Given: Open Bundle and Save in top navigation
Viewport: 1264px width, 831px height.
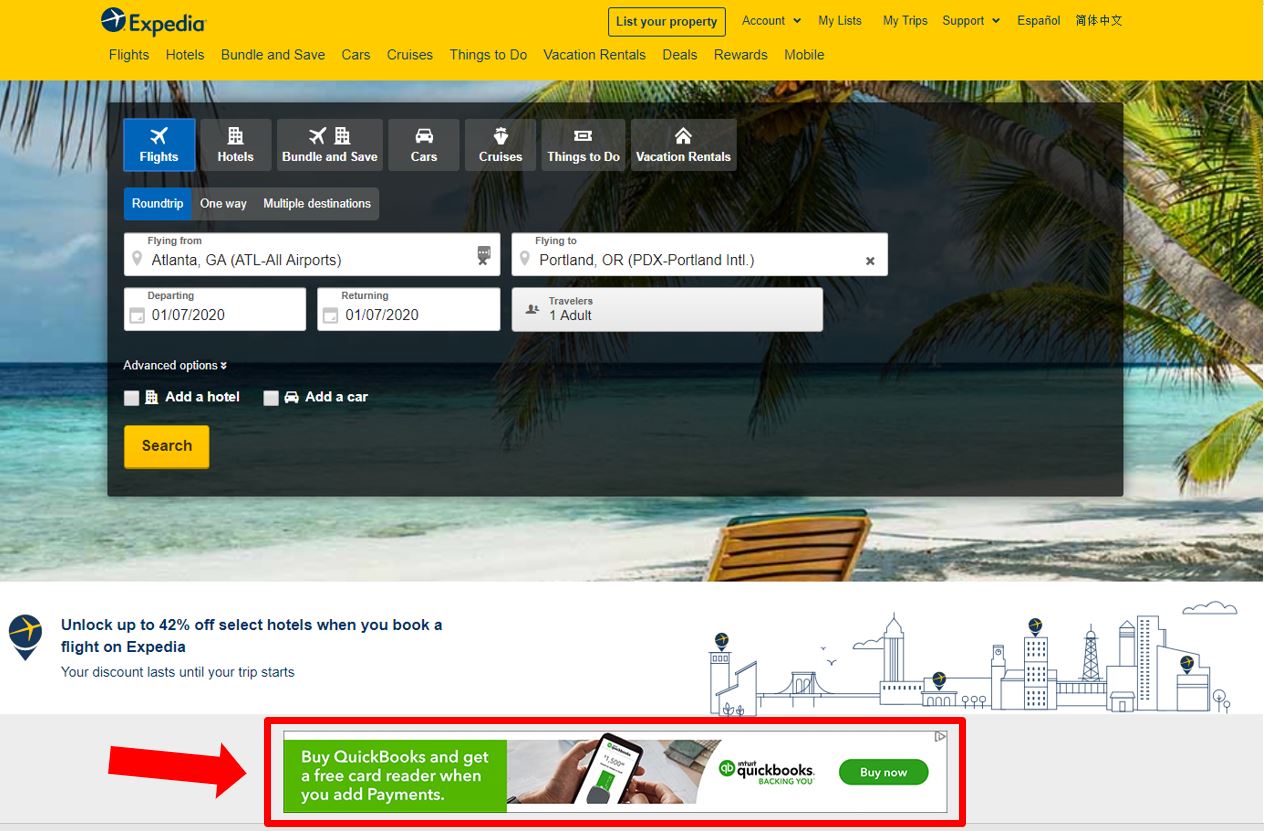Looking at the screenshot, I should pos(273,55).
